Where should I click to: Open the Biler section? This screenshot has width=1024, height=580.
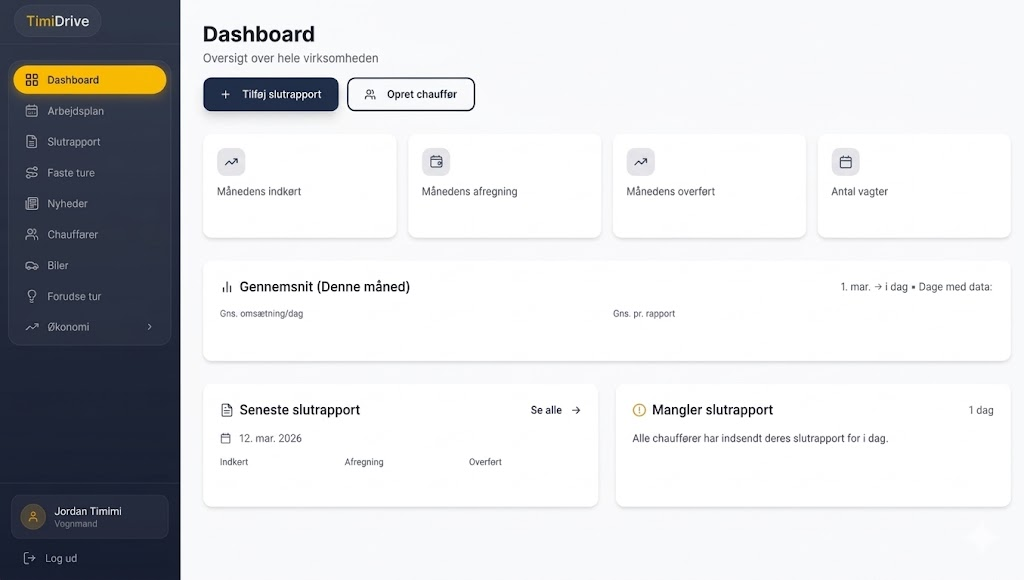point(89,265)
